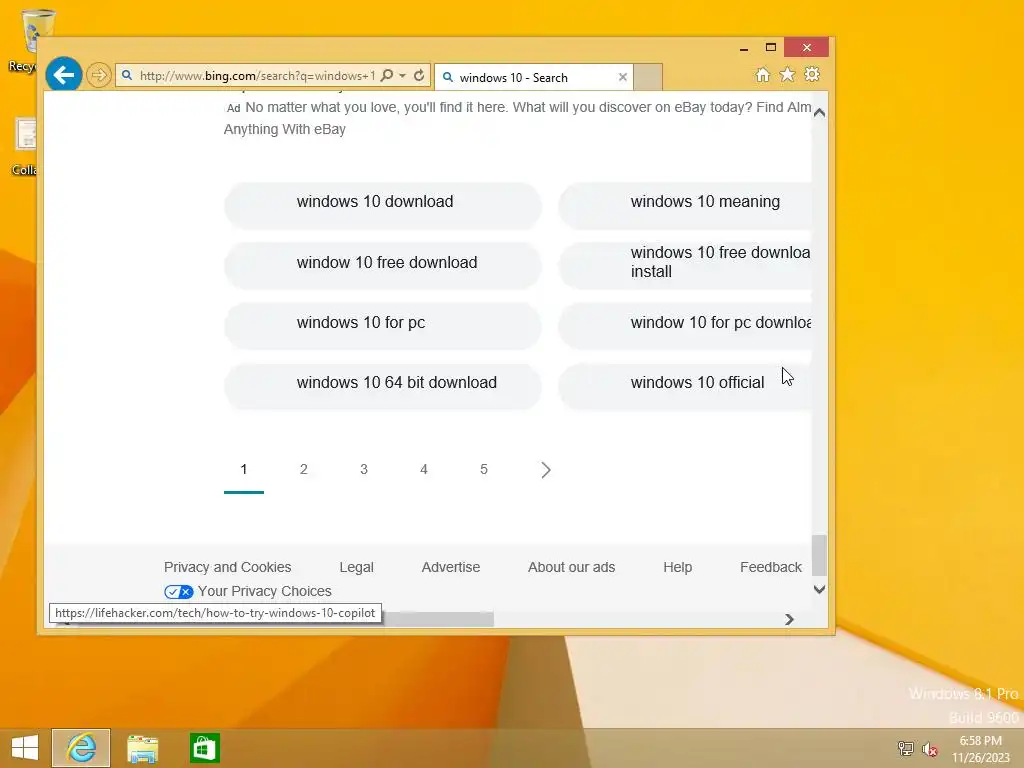Open favorites star icon
Image resolution: width=1024 pixels, height=768 pixels.
[x=787, y=74]
